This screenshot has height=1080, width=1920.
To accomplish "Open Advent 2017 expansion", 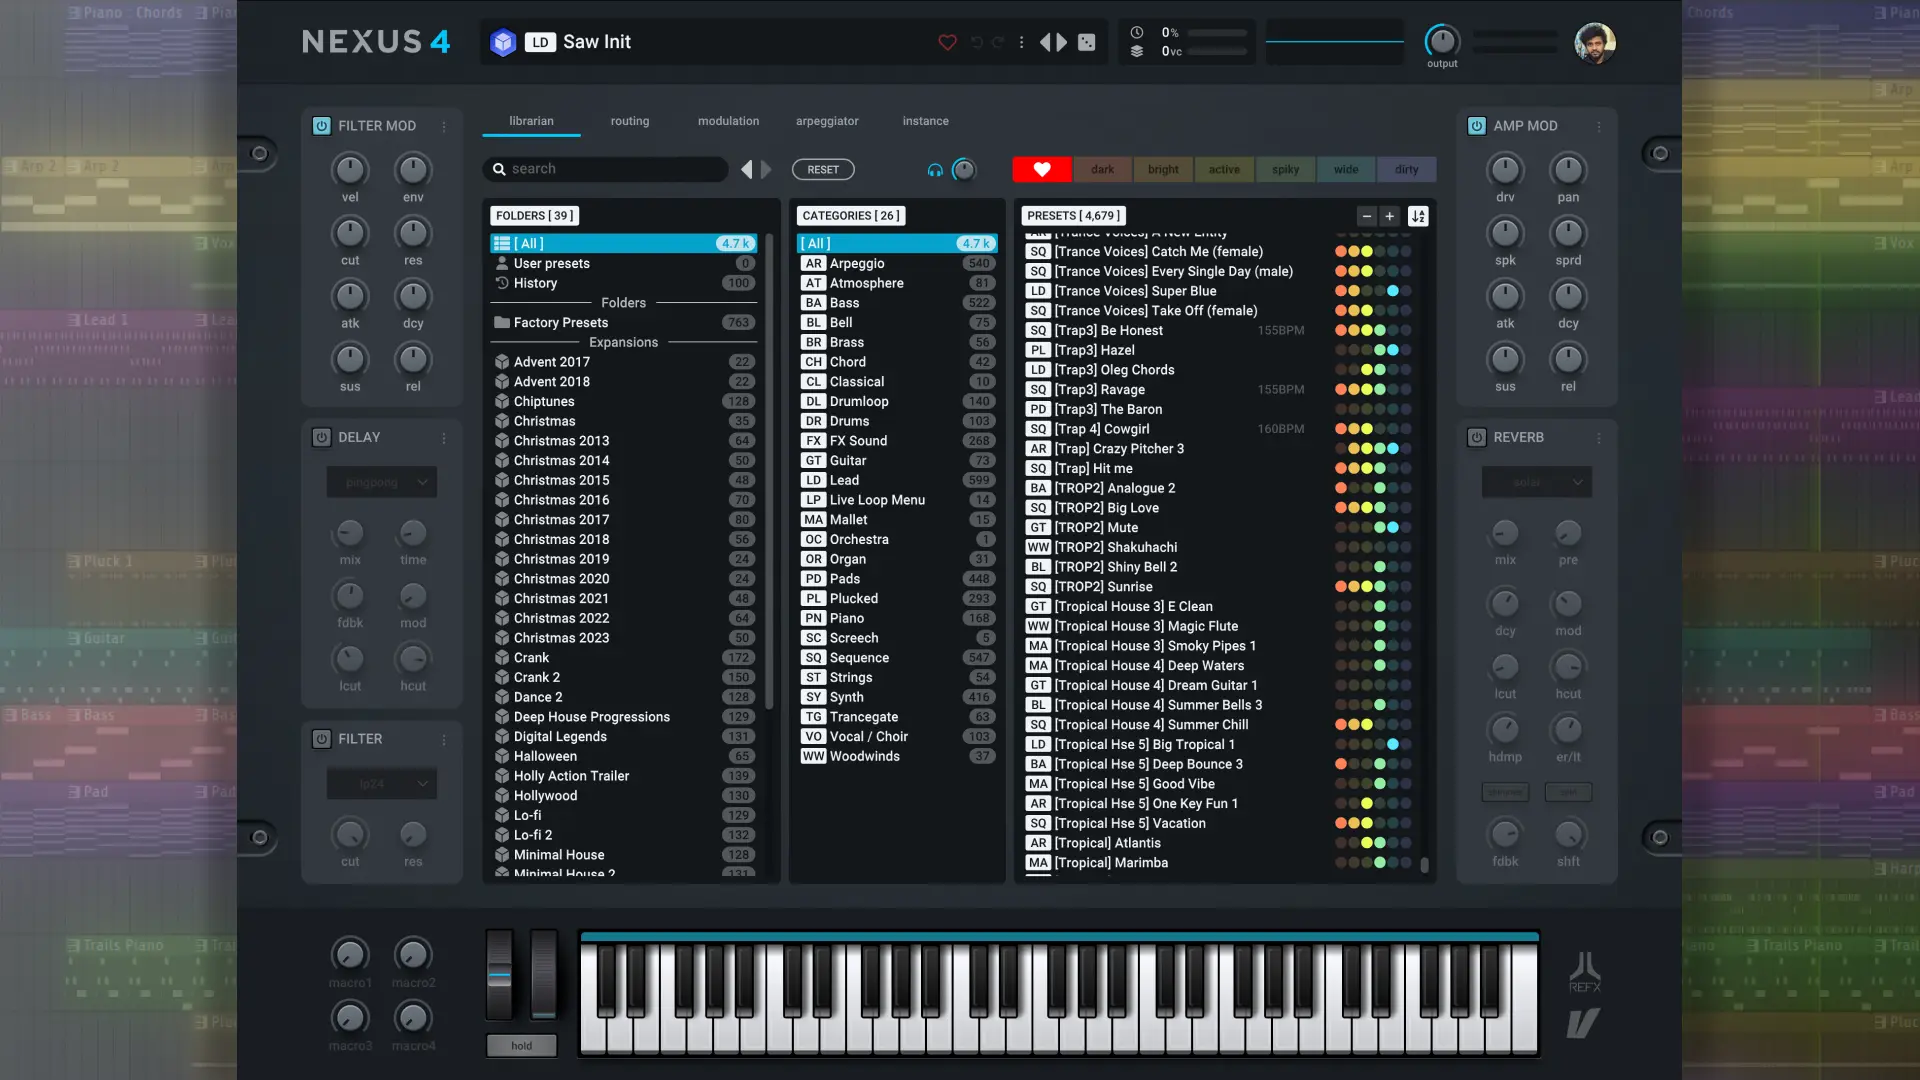I will tap(624, 362).
